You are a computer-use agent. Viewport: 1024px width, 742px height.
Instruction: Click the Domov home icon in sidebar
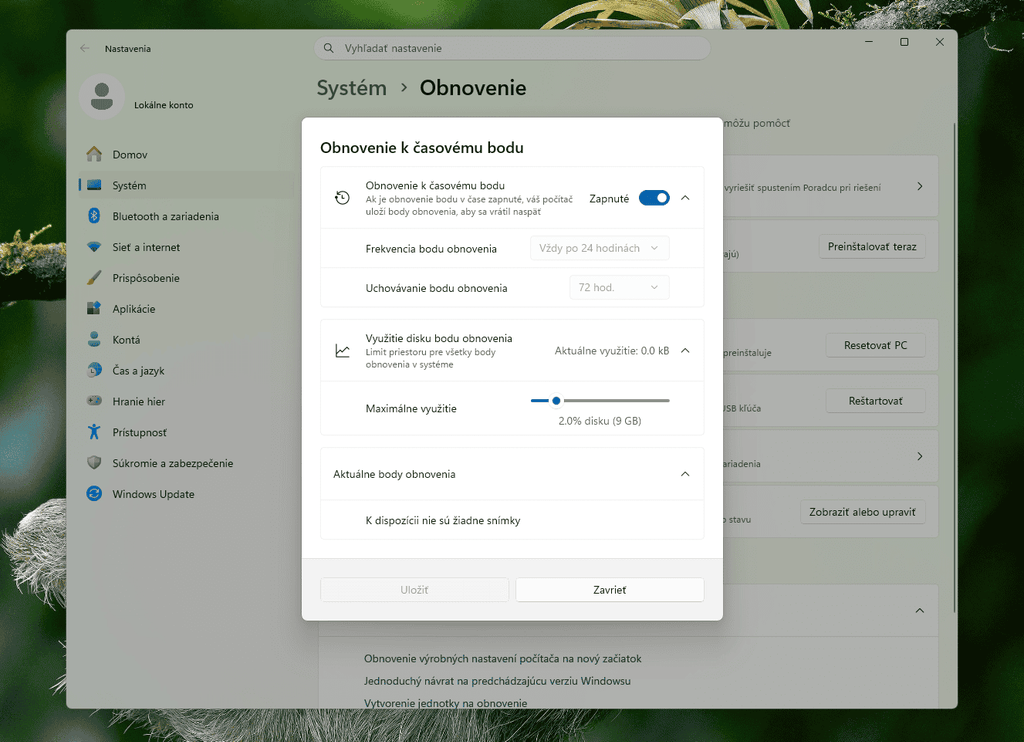[94, 154]
